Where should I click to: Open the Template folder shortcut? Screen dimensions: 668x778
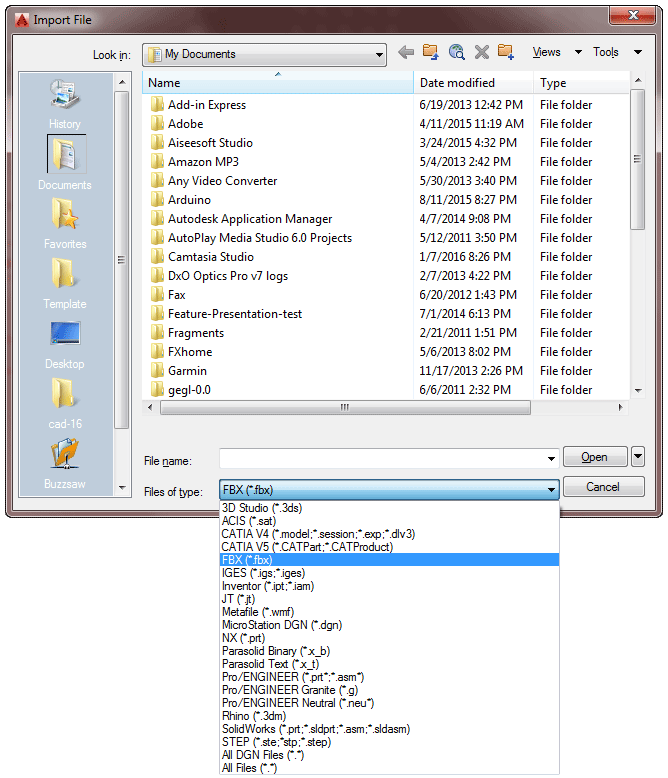(x=65, y=283)
